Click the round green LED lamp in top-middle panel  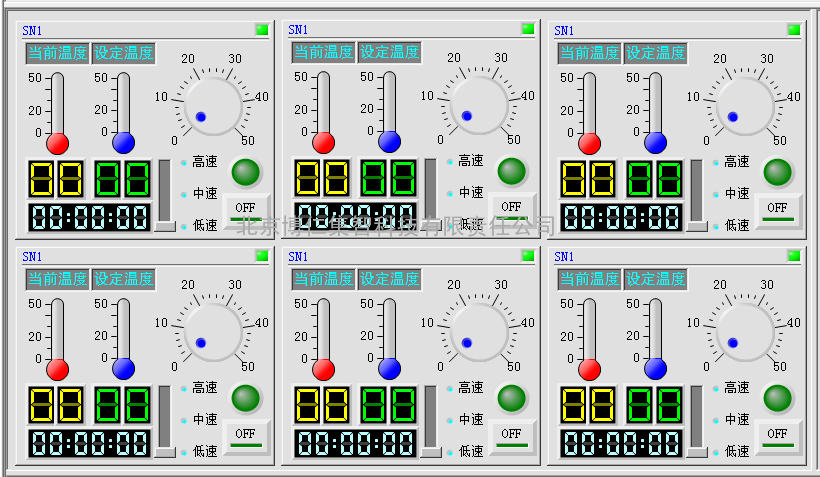[511, 171]
